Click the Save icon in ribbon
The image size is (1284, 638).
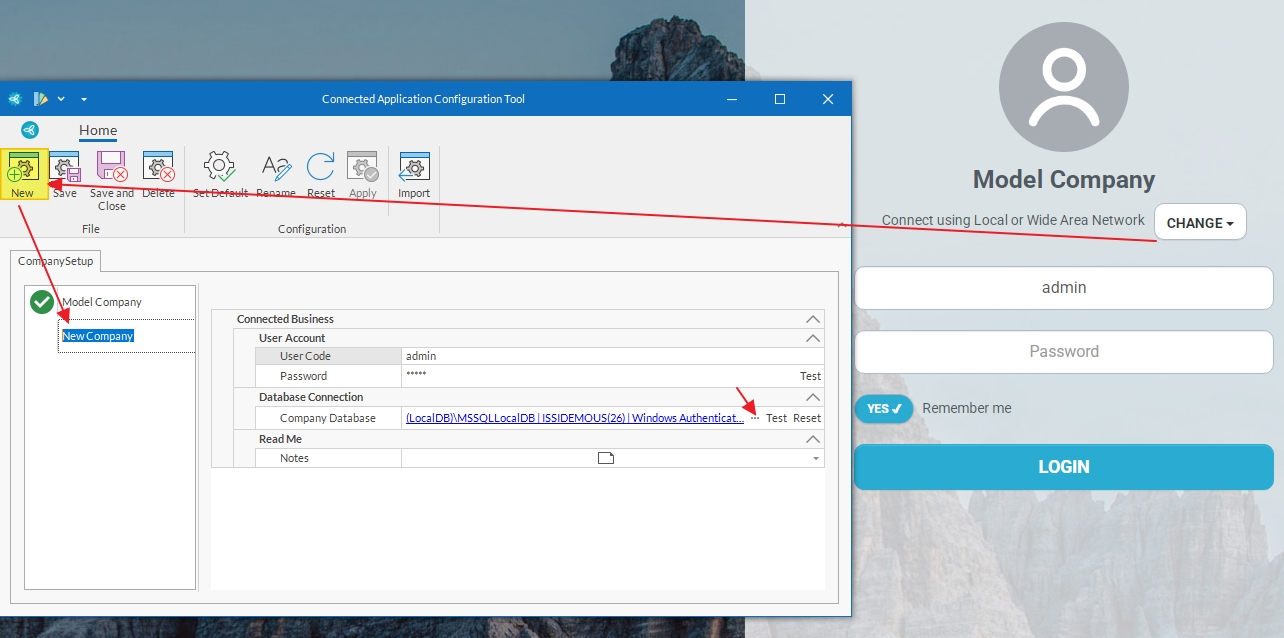click(65, 168)
